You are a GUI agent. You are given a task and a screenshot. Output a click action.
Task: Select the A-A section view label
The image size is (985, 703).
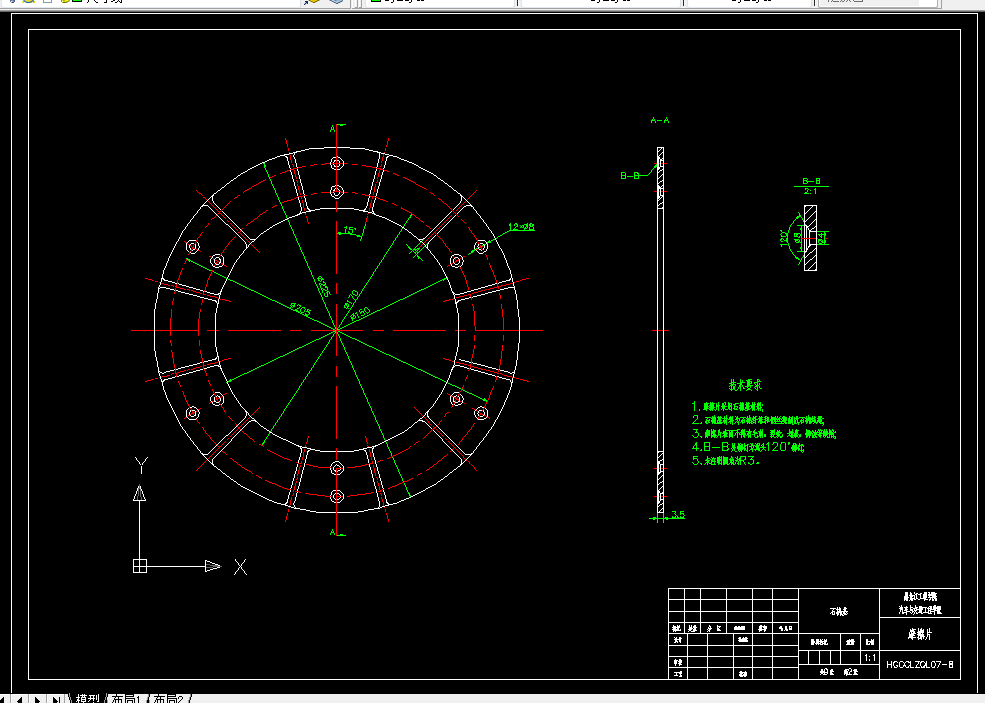coord(660,120)
